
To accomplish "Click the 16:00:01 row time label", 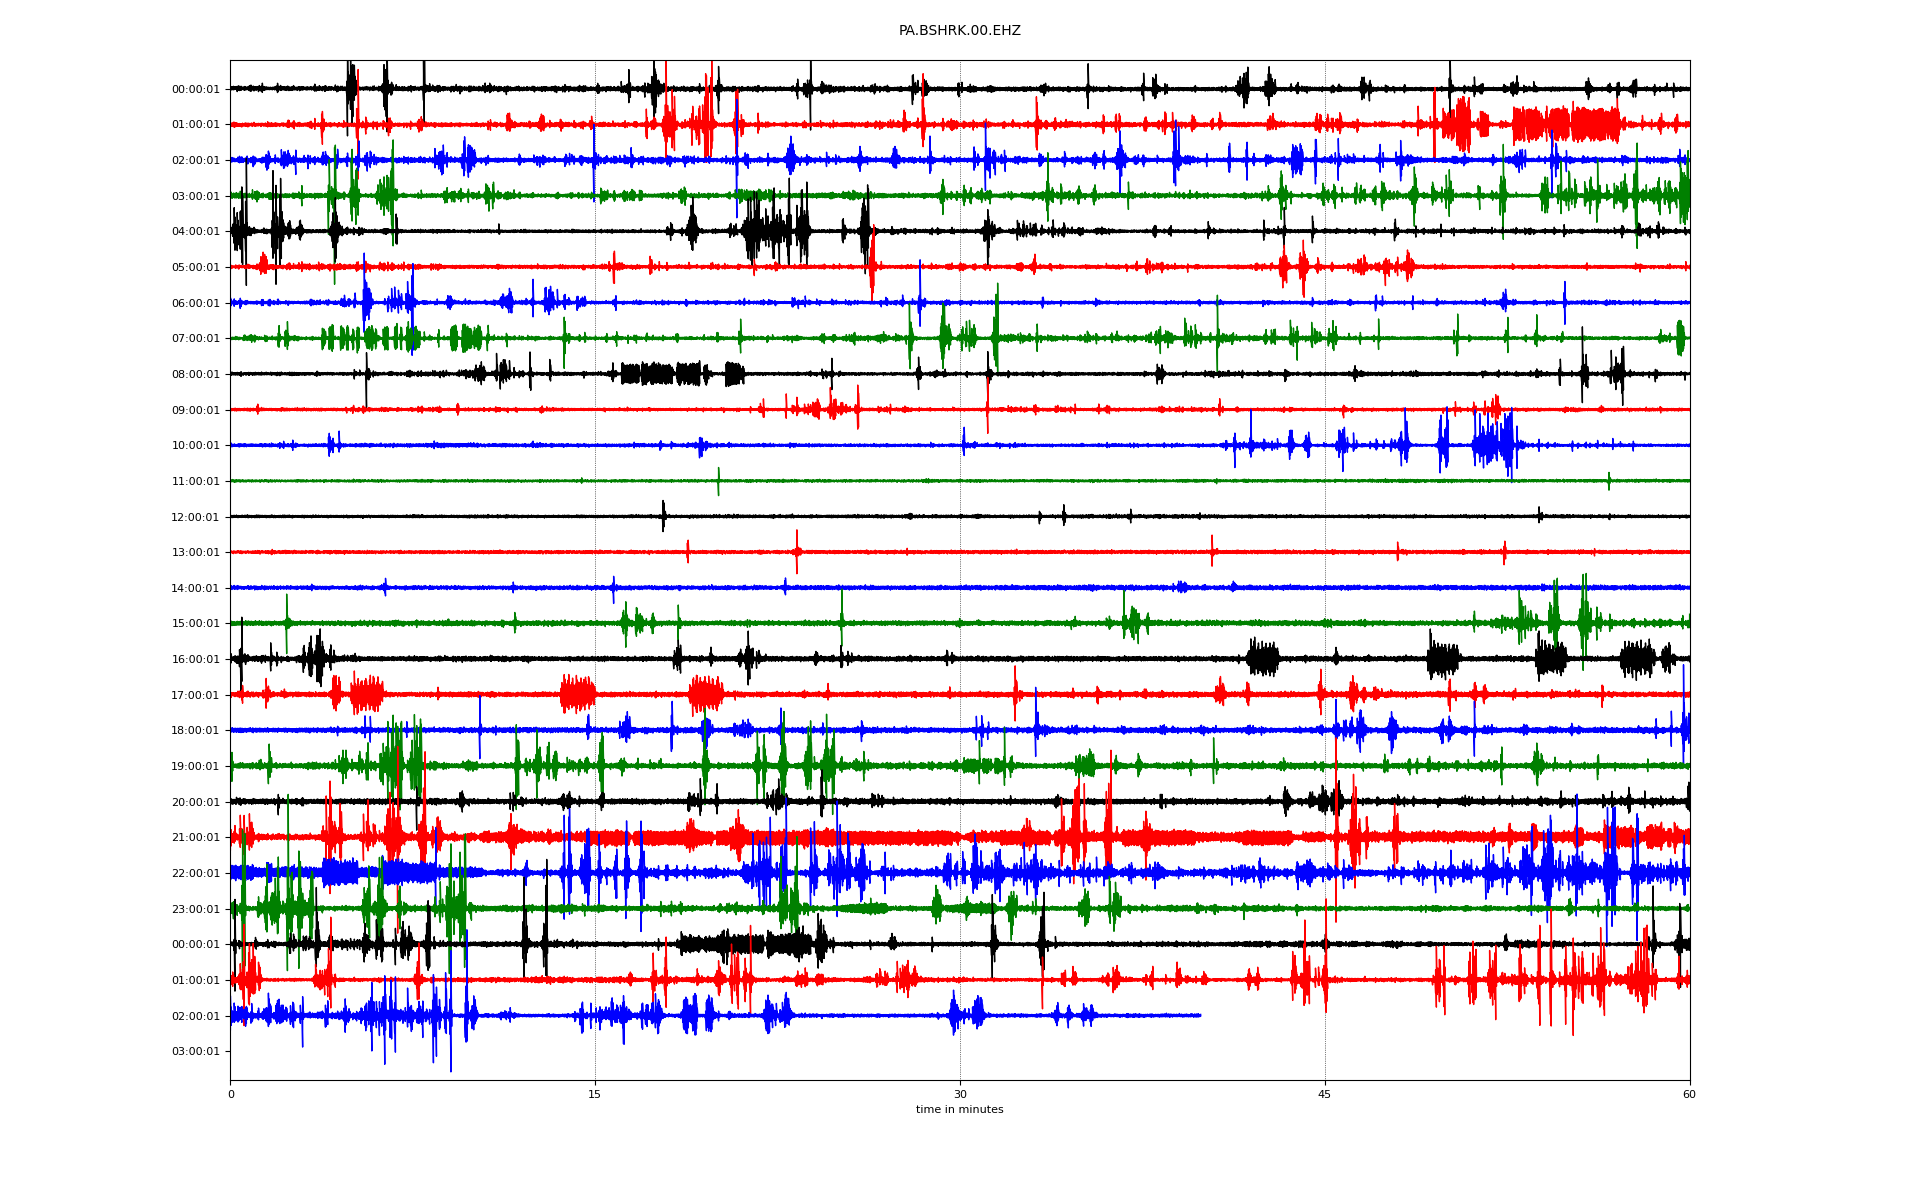I will pos(195,660).
